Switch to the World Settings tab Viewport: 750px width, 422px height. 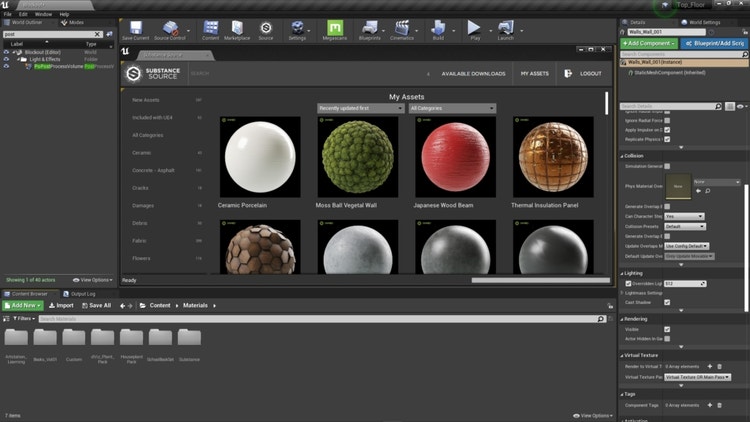tap(703, 21)
